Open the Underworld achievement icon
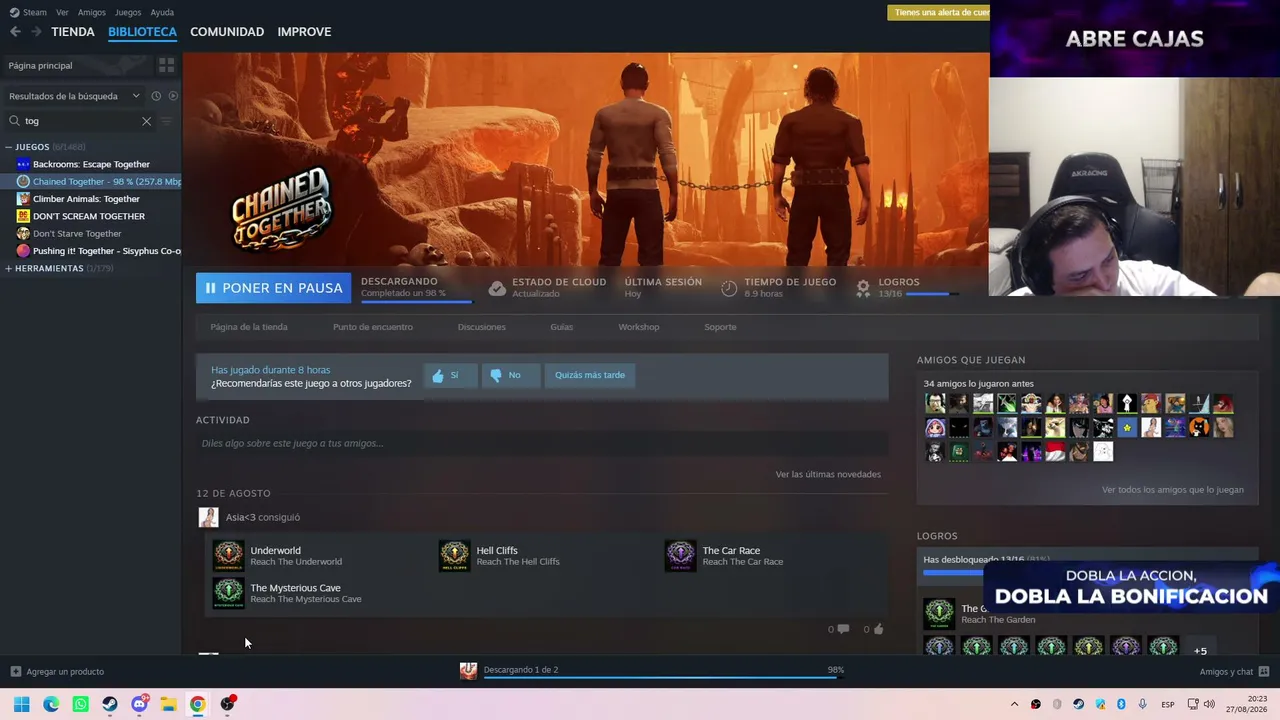The width and height of the screenshot is (1280, 720). (228, 556)
